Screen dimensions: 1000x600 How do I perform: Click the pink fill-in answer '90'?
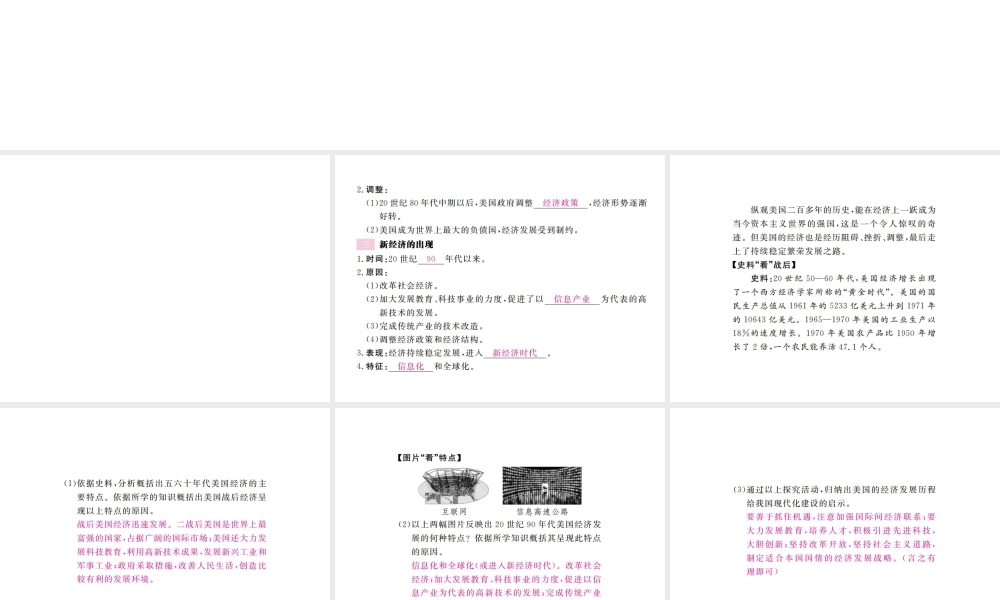[430, 259]
